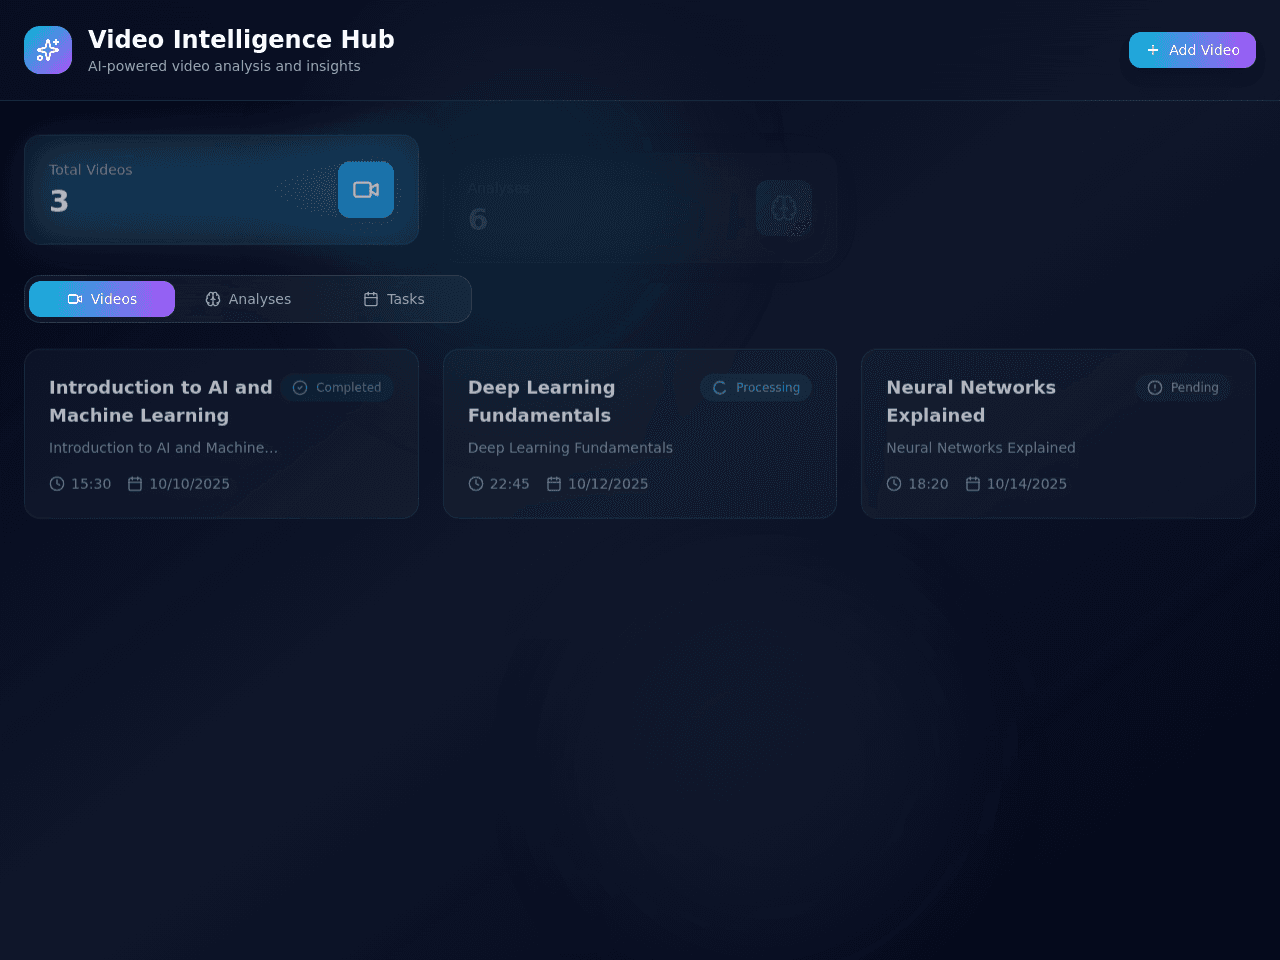Open Neural Networks Explained video title
Viewport: 1280px width, 960px height.
point(971,401)
